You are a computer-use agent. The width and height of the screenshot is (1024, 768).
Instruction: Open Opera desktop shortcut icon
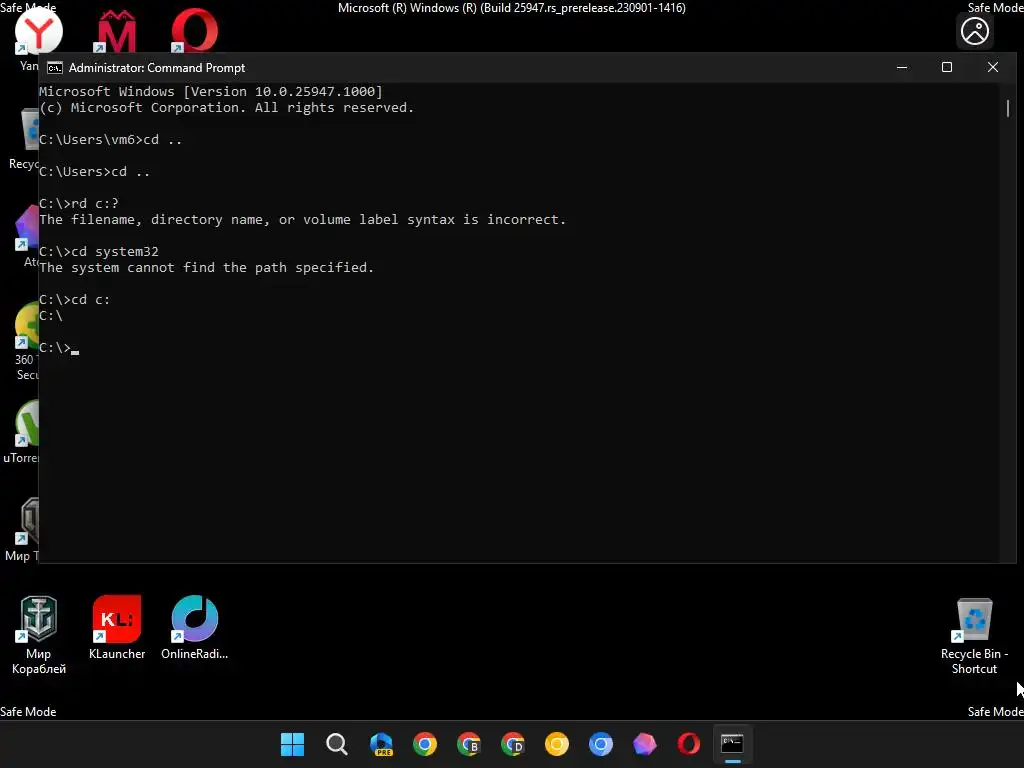click(x=194, y=31)
